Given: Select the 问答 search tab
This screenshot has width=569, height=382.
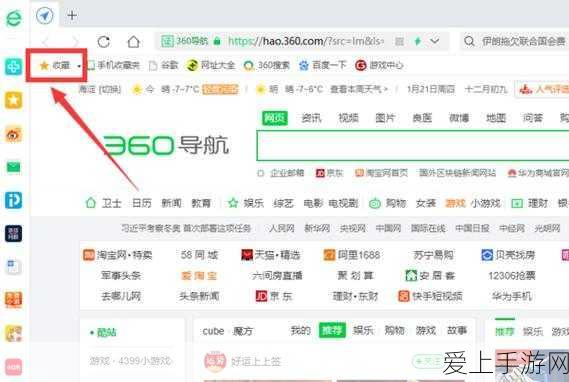Looking at the screenshot, I should coord(532,118).
